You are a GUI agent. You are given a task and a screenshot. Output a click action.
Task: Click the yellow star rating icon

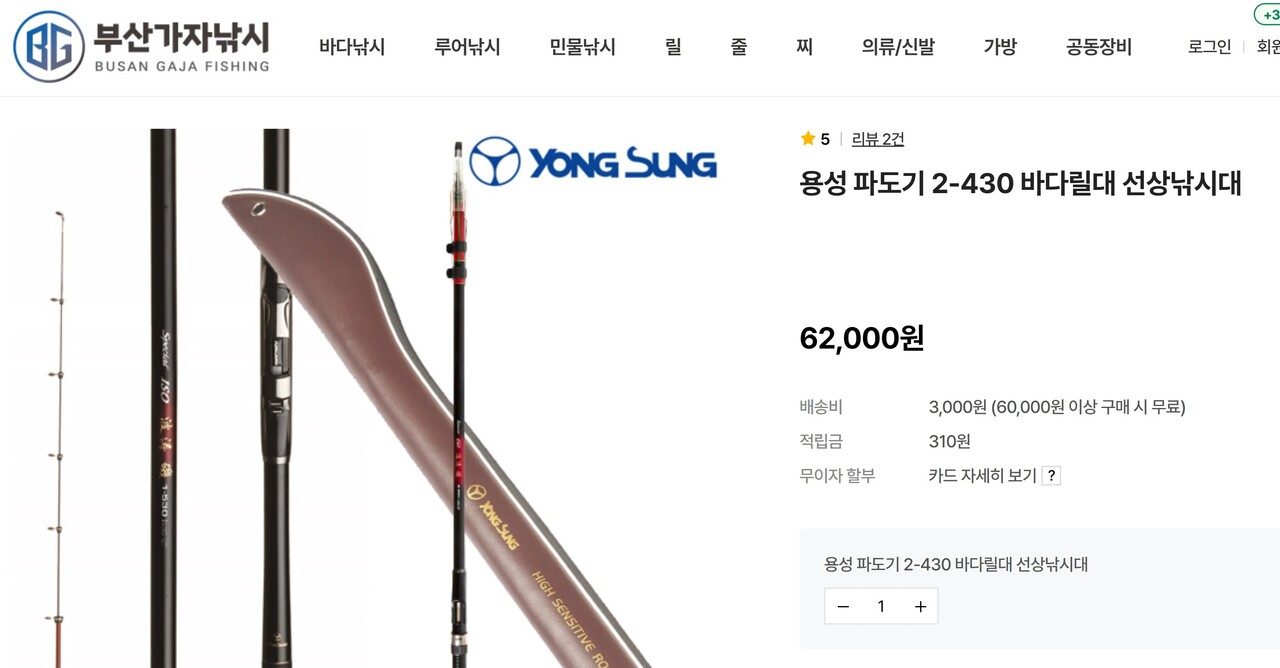pyautogui.click(x=808, y=139)
